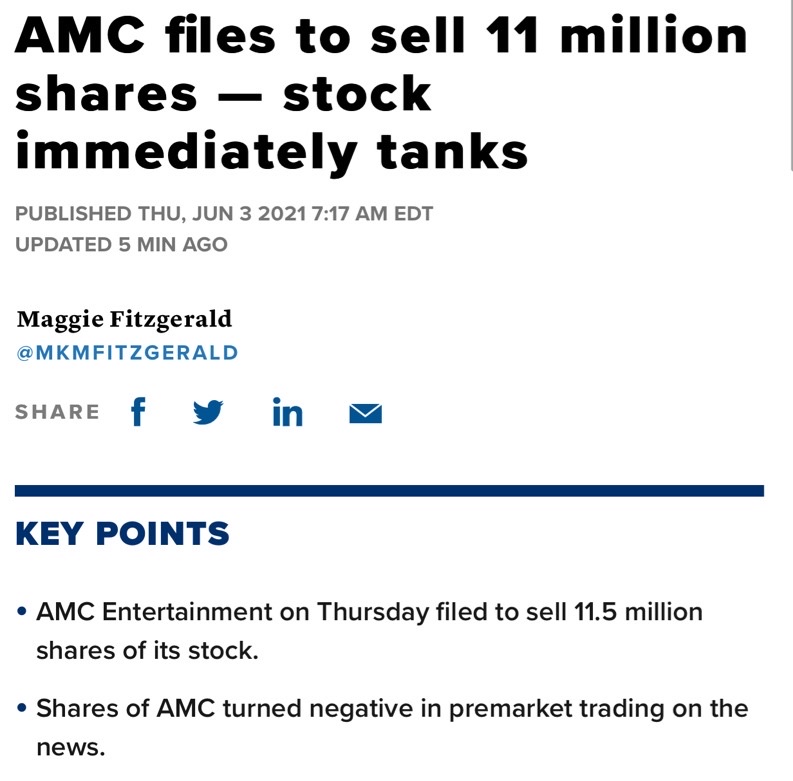Image resolution: width=793 pixels, height=781 pixels.
Task: Select the first key point about 11.5 million shares
Action: [x=369, y=631]
